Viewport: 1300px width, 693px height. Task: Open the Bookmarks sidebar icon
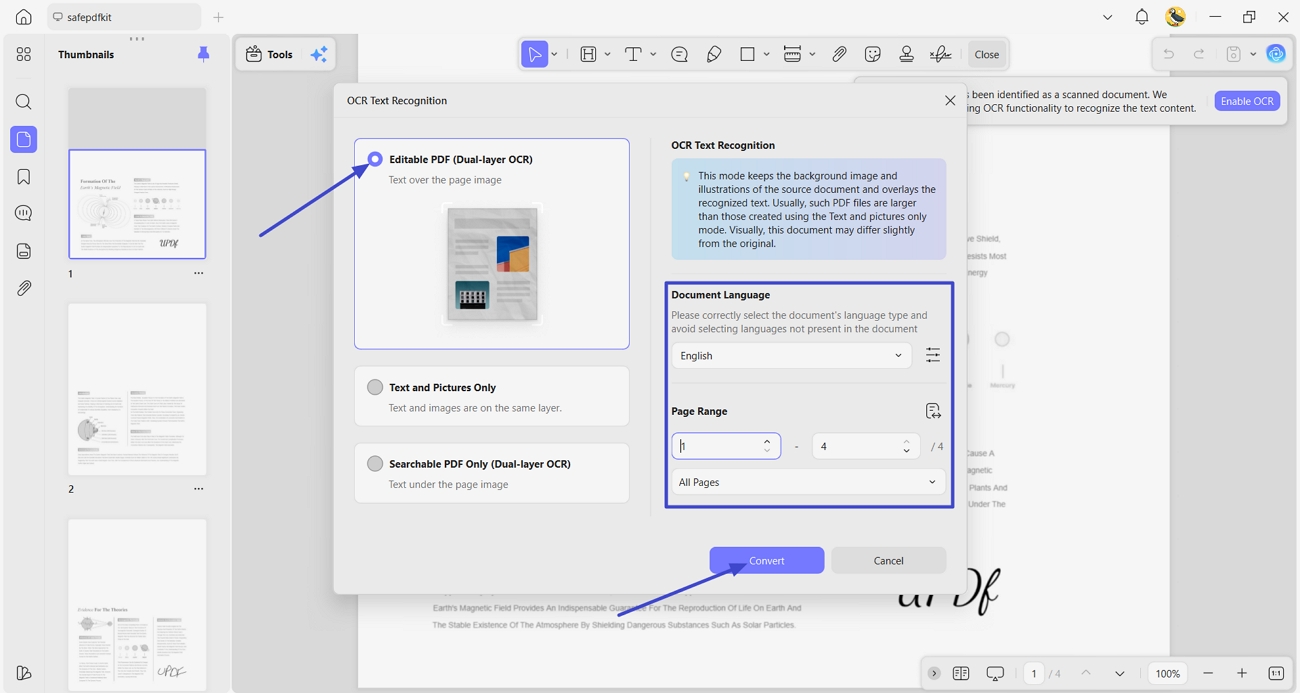[x=24, y=177]
